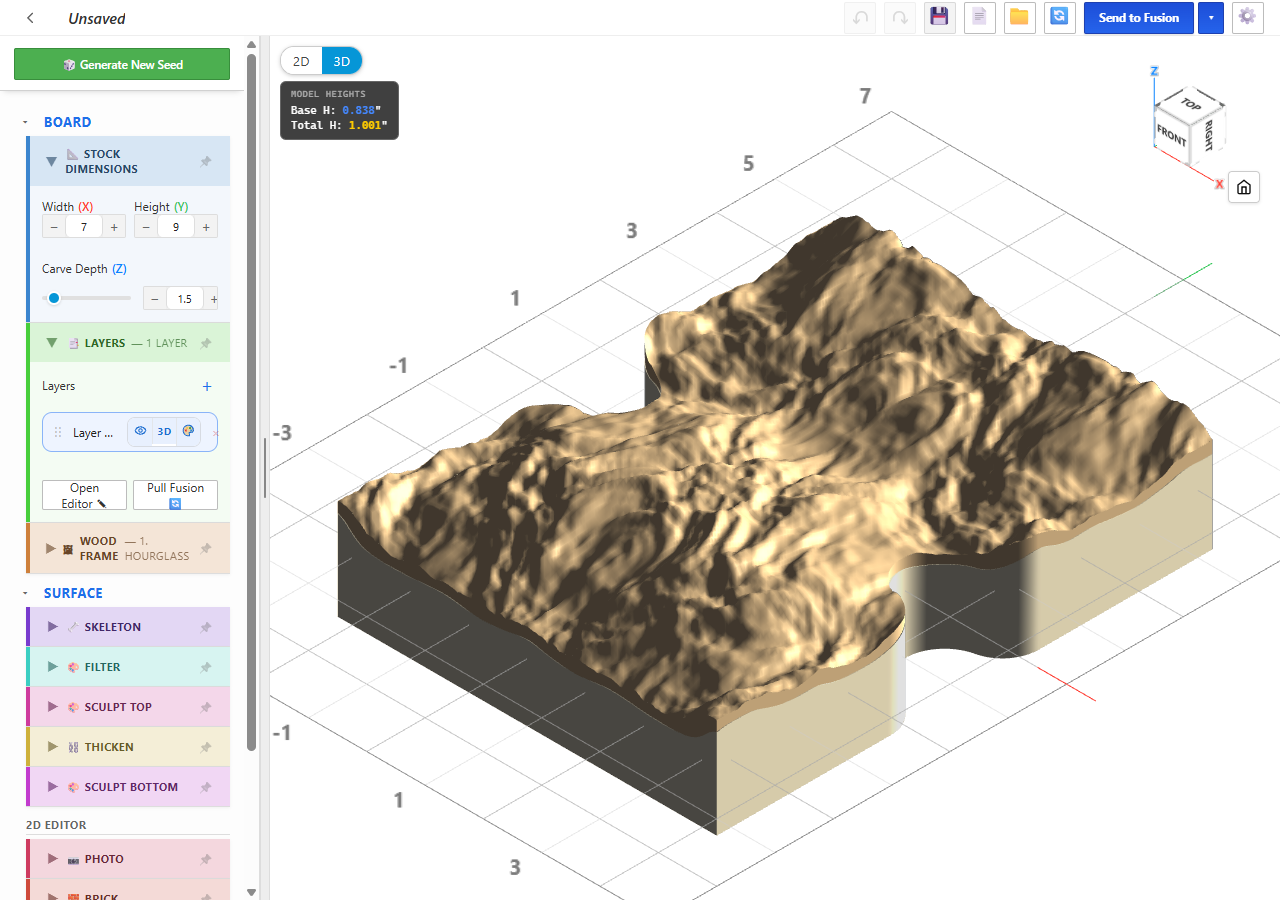Pin the Layers section
1280x900 pixels.
205,343
